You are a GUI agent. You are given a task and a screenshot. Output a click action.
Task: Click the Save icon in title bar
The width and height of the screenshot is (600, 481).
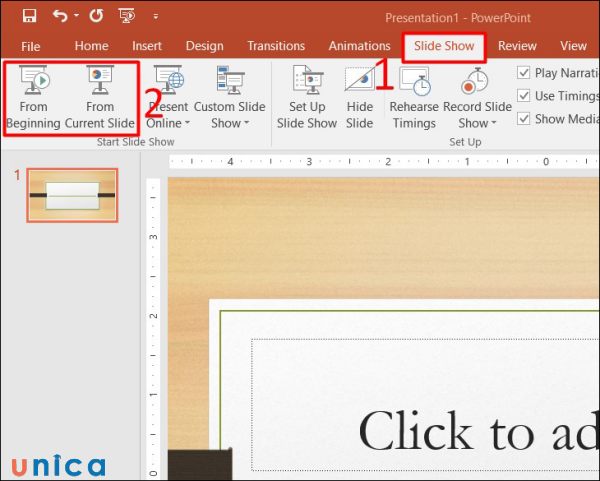[29, 17]
